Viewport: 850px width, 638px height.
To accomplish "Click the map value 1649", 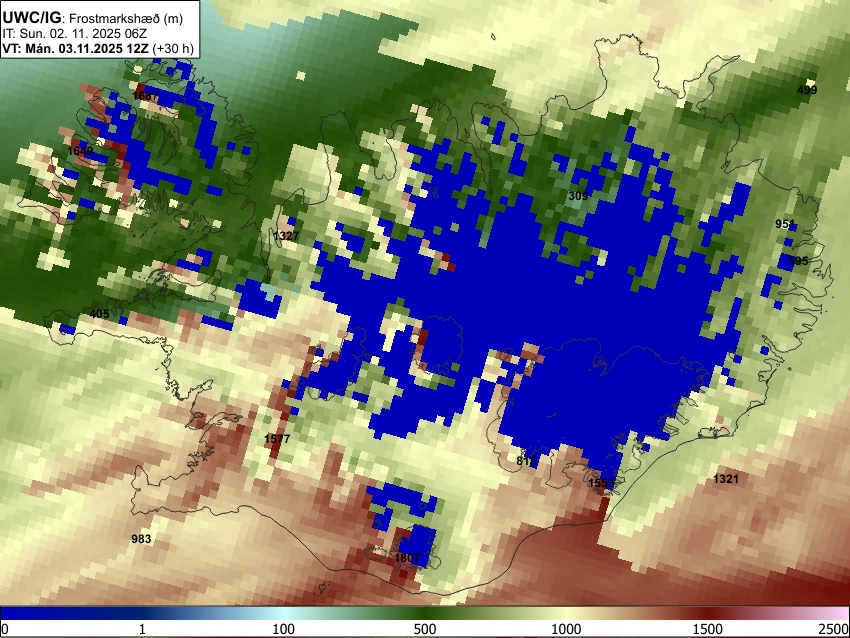I will 80,151.
